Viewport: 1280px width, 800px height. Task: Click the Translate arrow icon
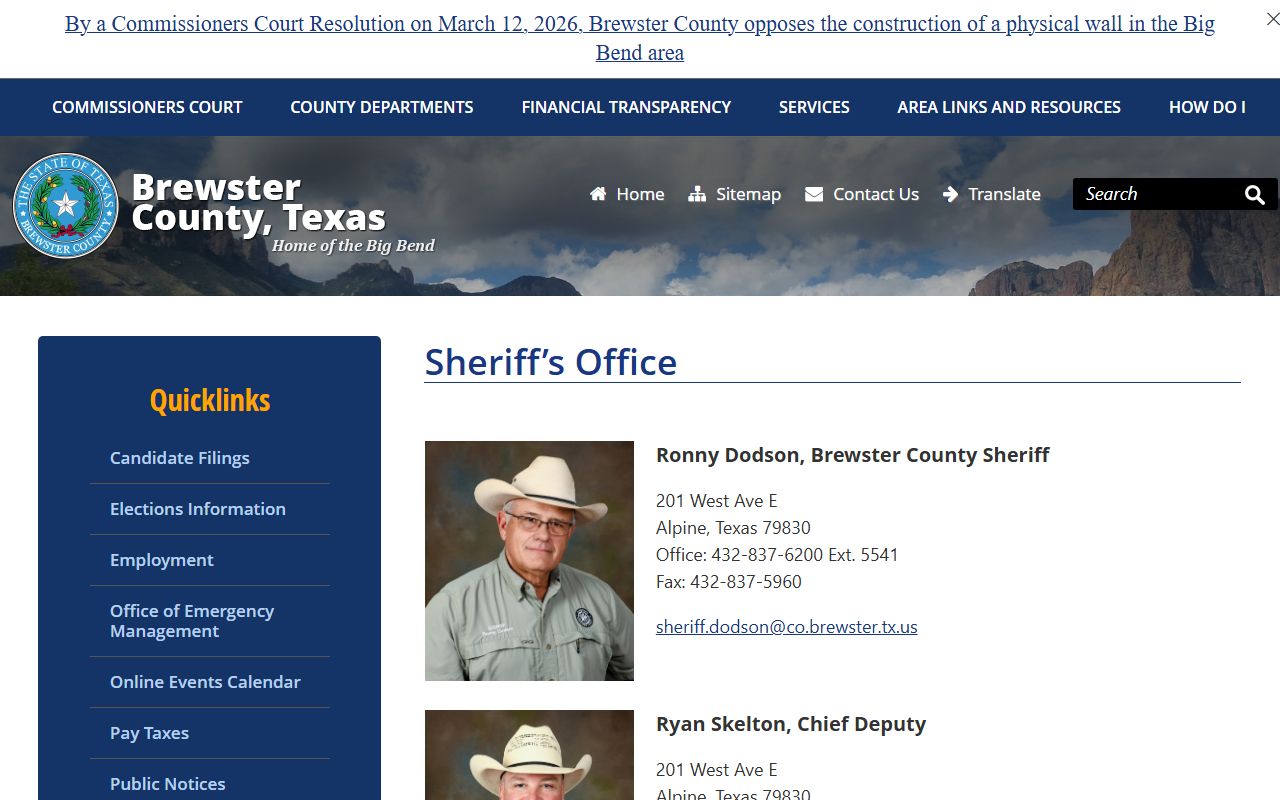950,194
